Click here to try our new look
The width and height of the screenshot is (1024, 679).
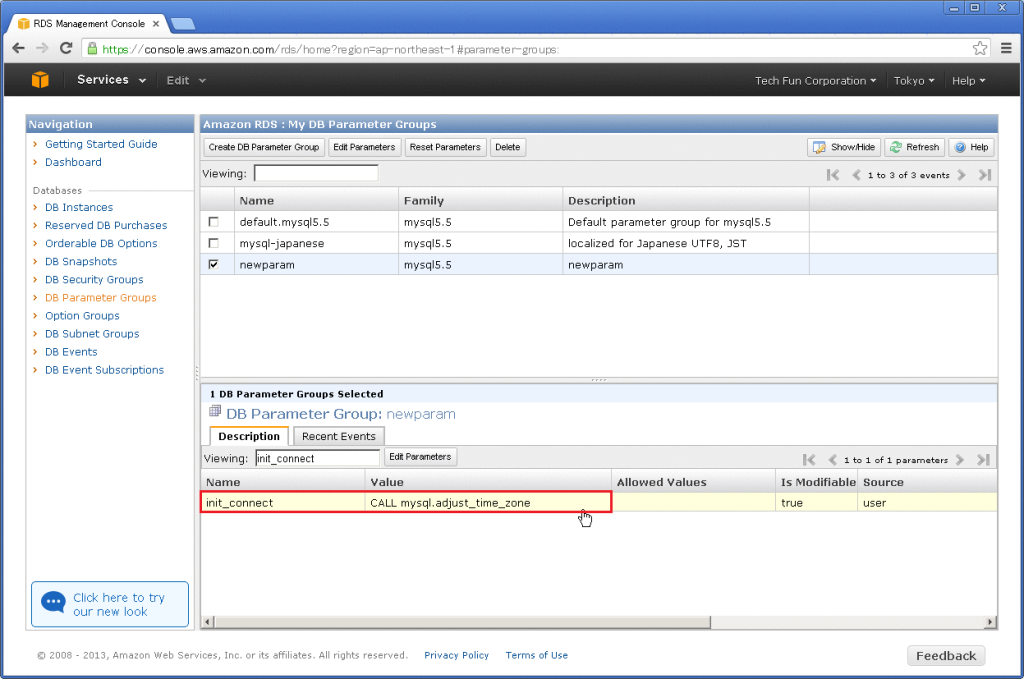pyautogui.click(x=110, y=604)
